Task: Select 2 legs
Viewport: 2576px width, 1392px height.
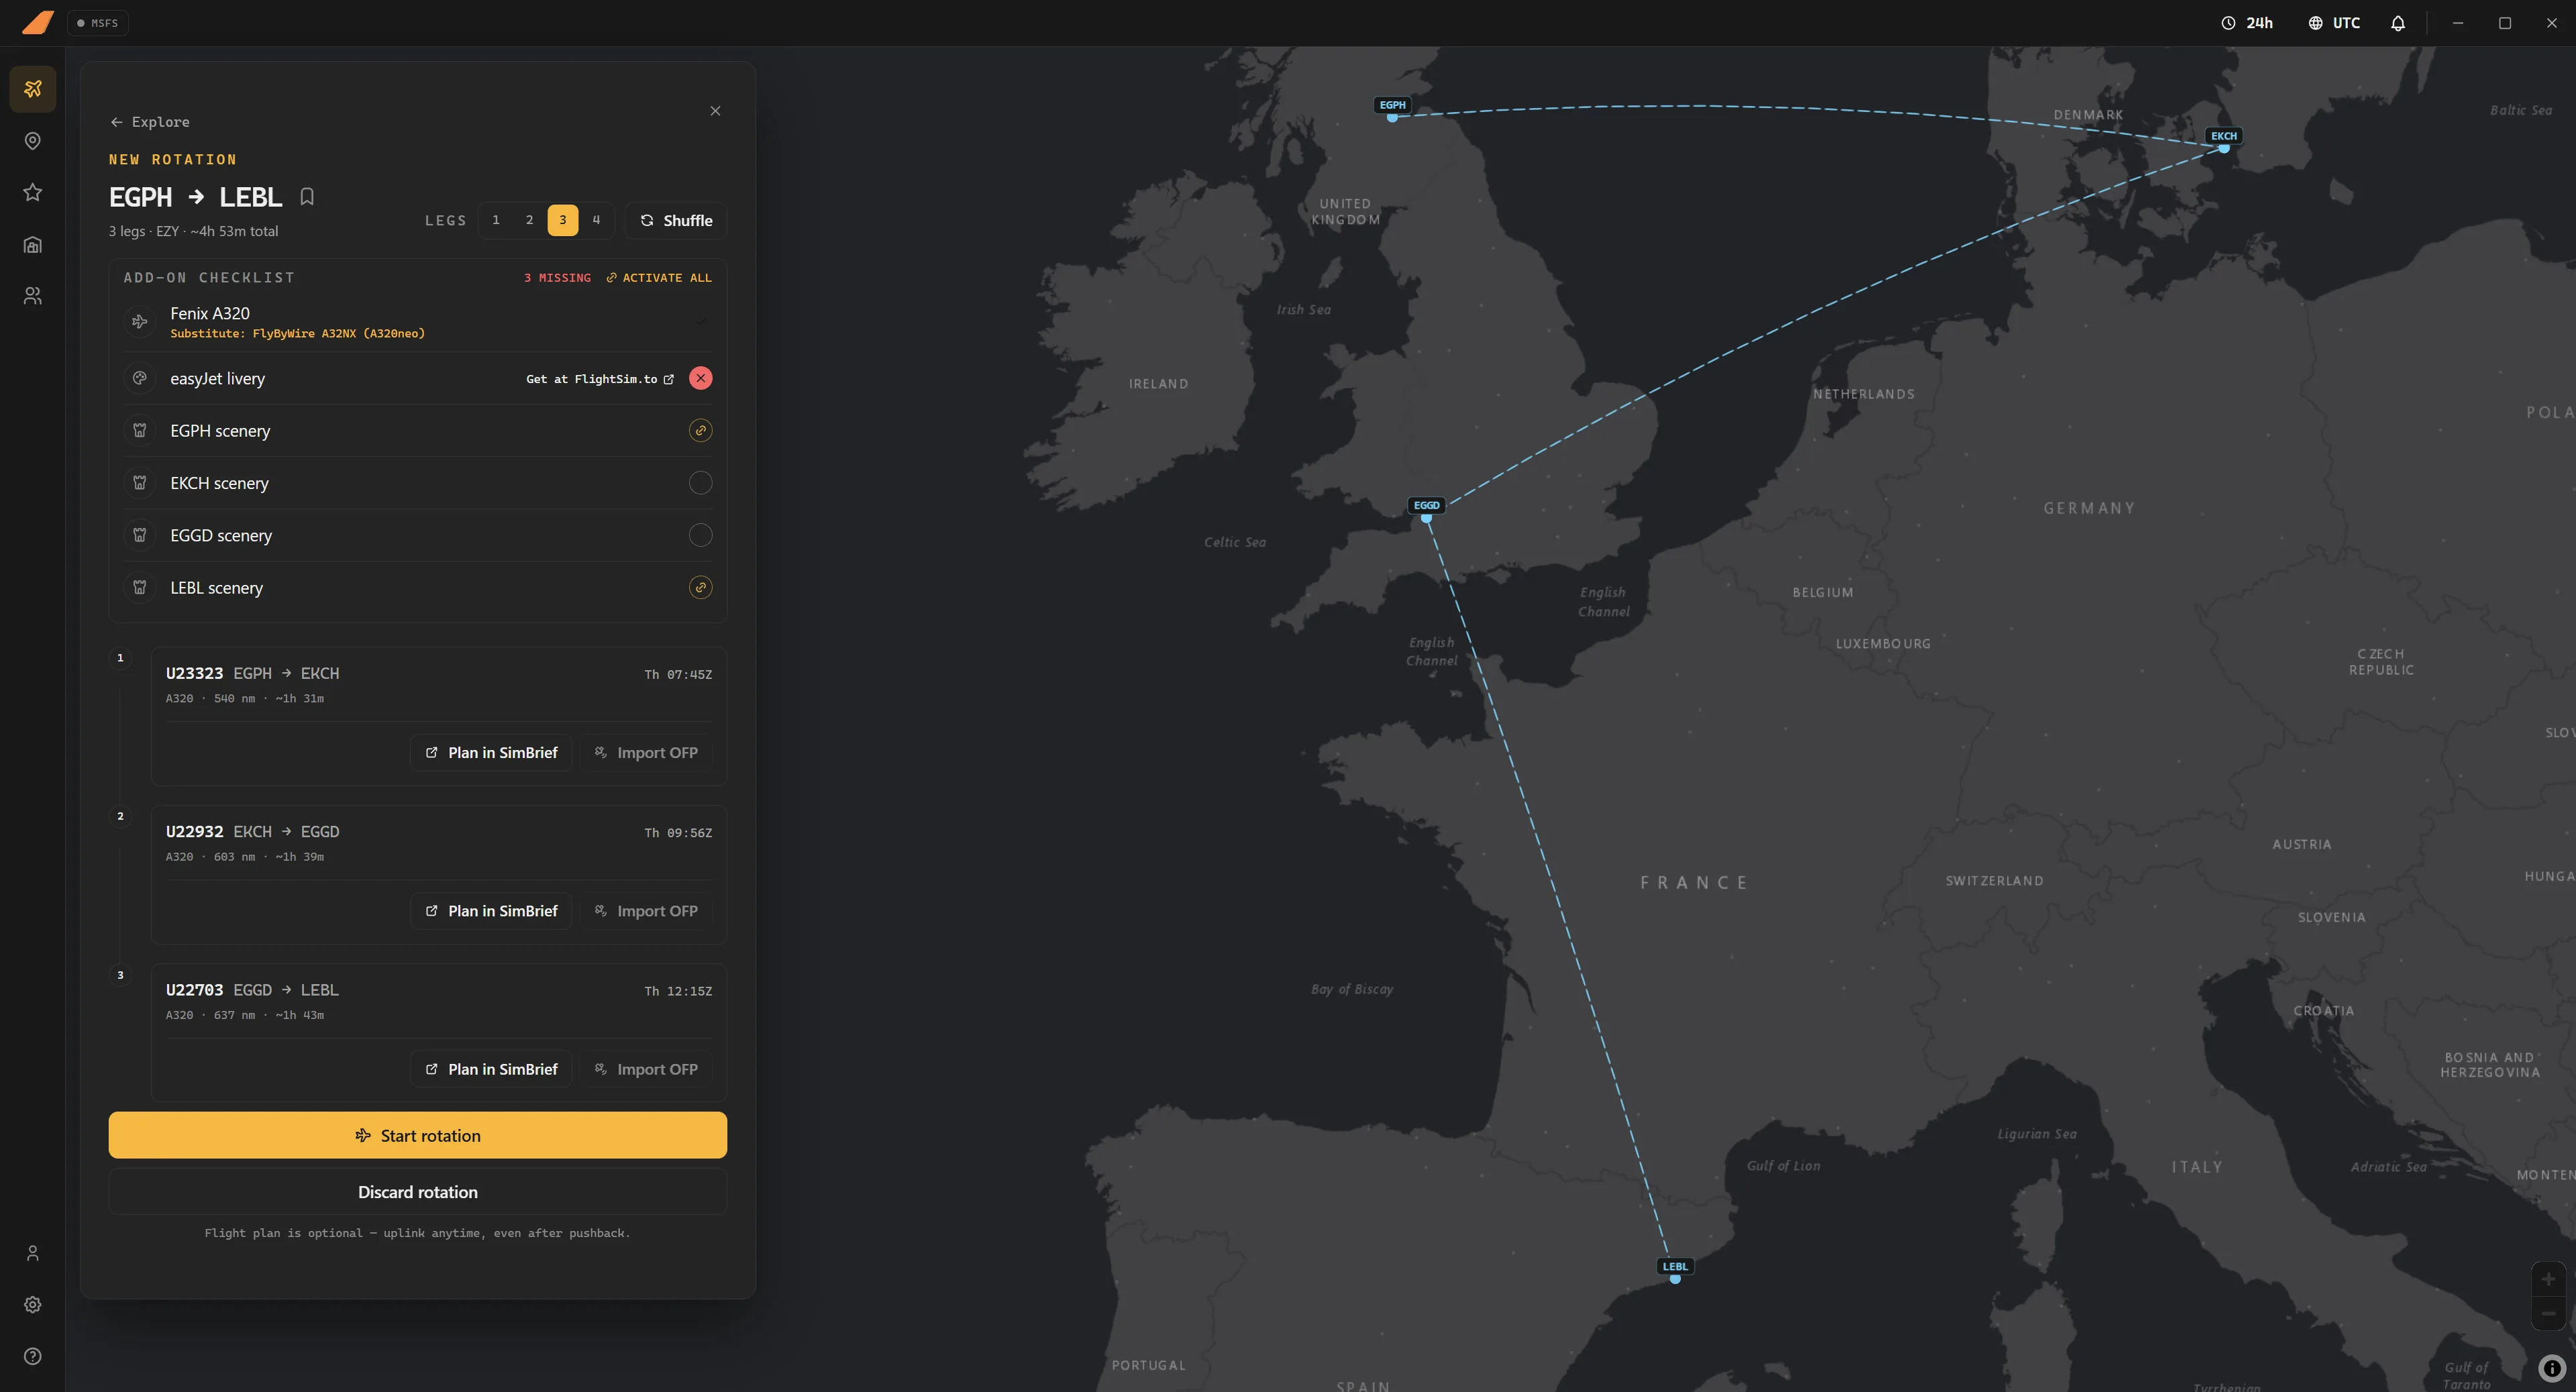Action: coord(529,220)
